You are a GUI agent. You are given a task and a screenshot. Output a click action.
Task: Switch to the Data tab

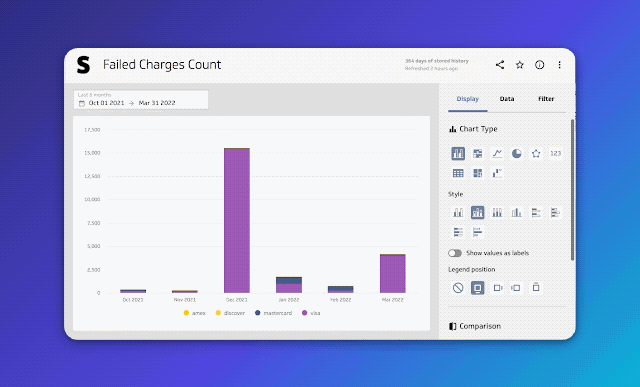[507, 99]
